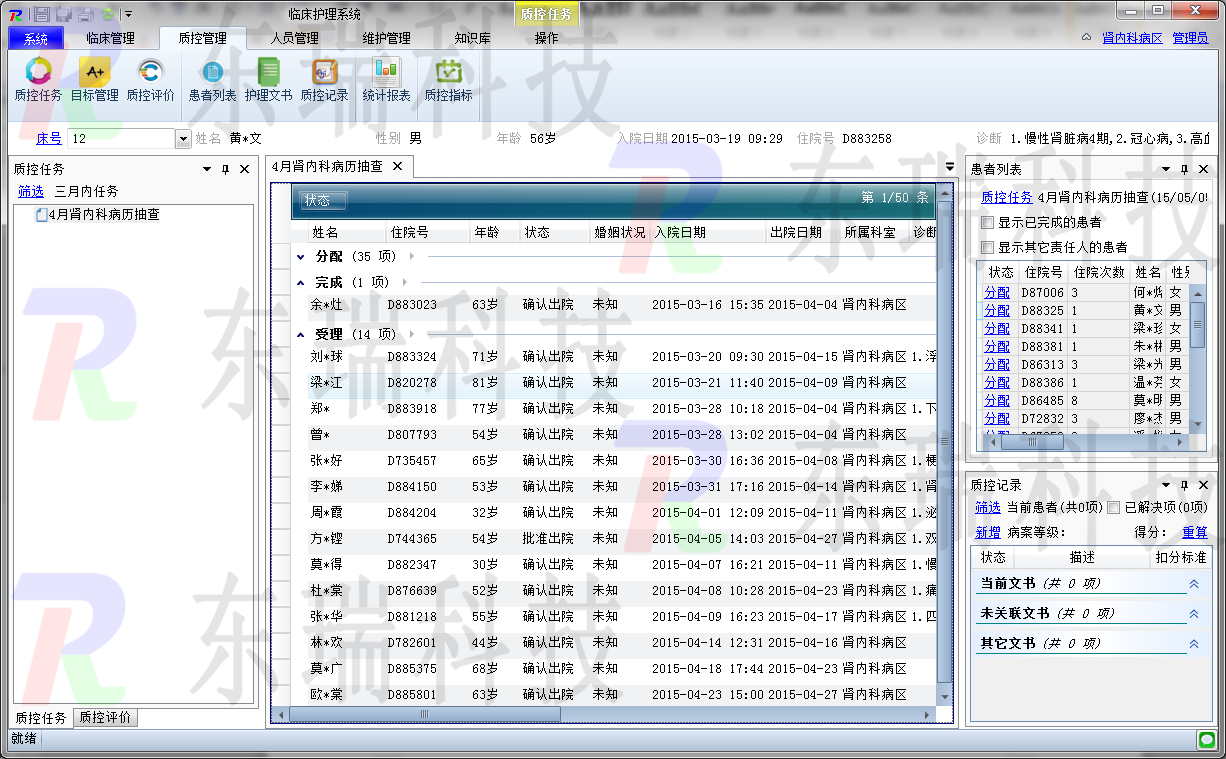Switch to the 操作 ribbon tab
1226x759 pixels.
(547, 39)
